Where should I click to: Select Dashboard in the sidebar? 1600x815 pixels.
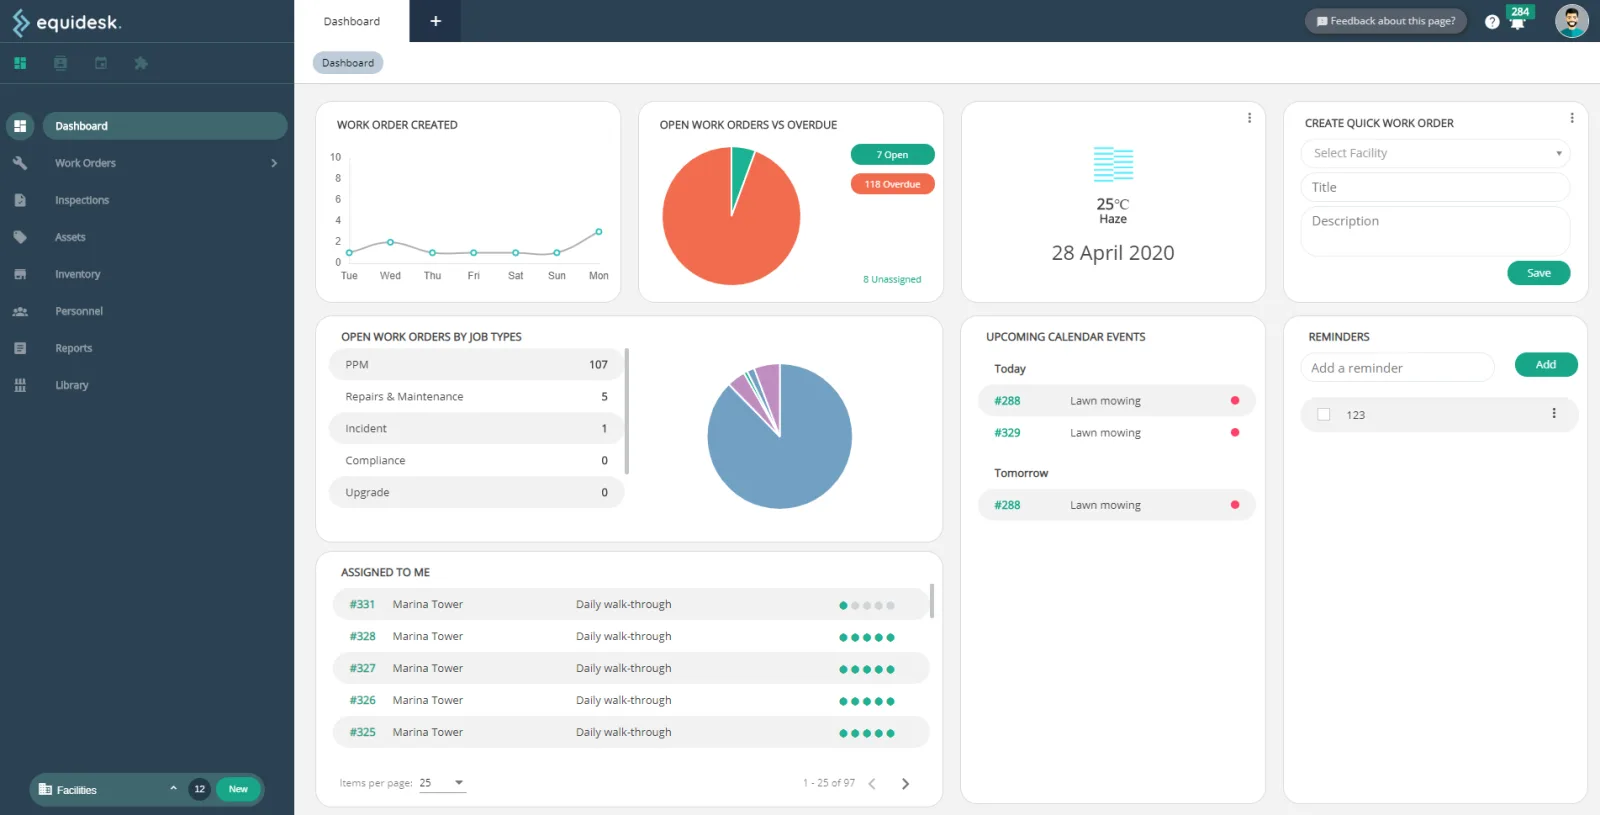165,126
